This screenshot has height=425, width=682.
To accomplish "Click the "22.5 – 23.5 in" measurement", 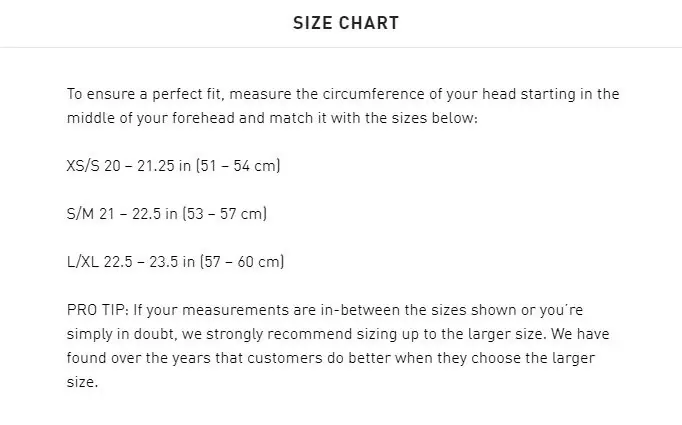I will coord(150,262).
